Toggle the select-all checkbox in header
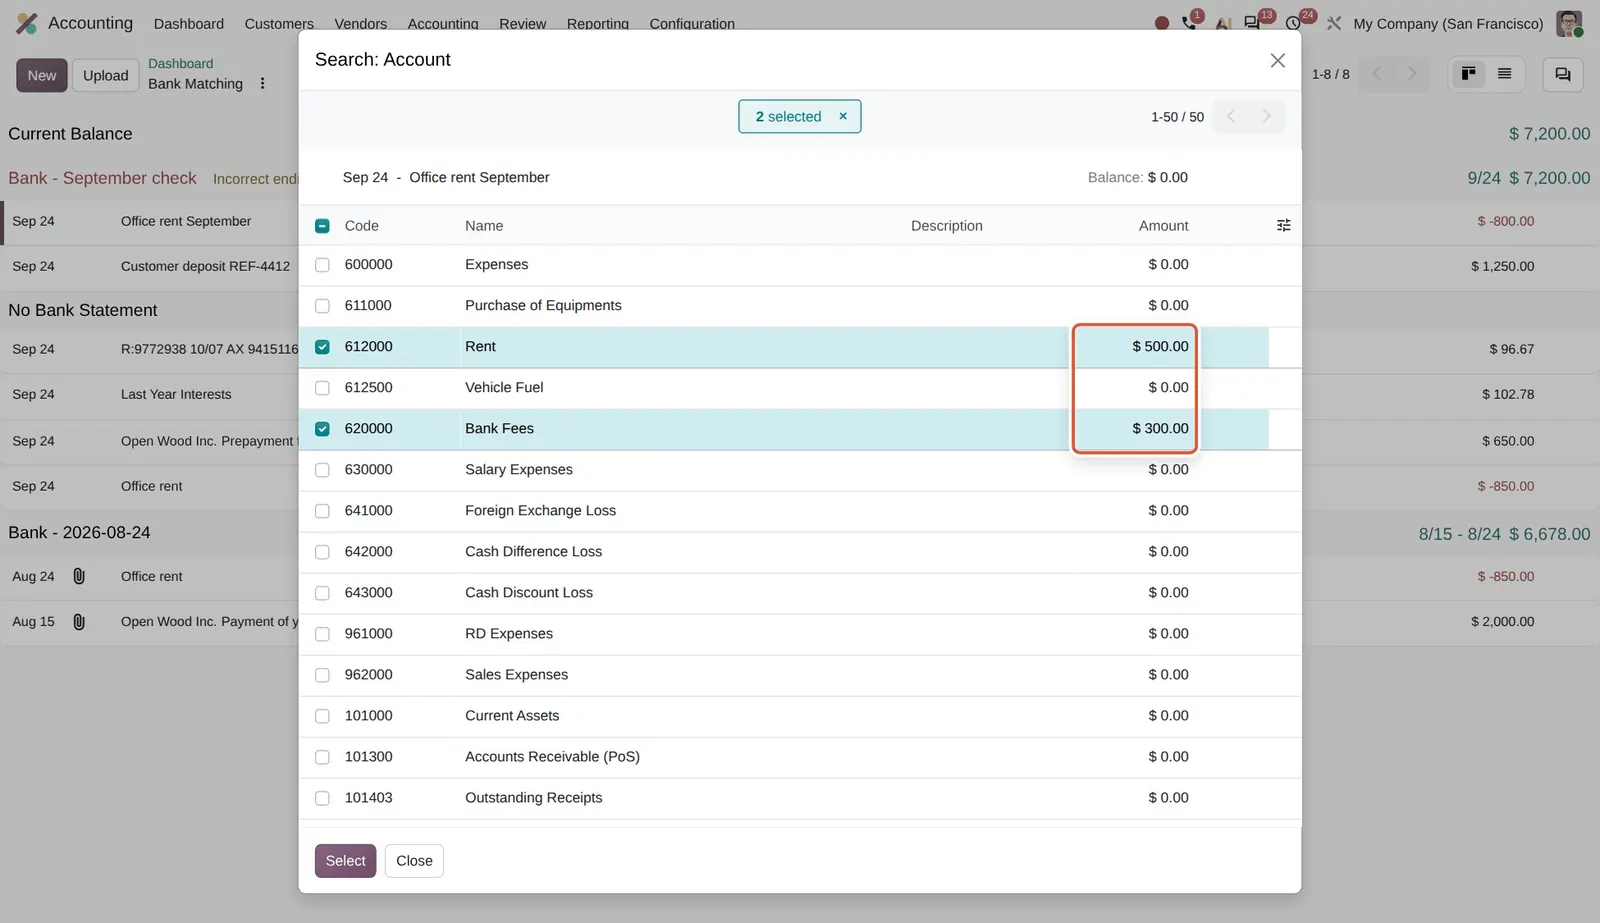 tap(322, 226)
